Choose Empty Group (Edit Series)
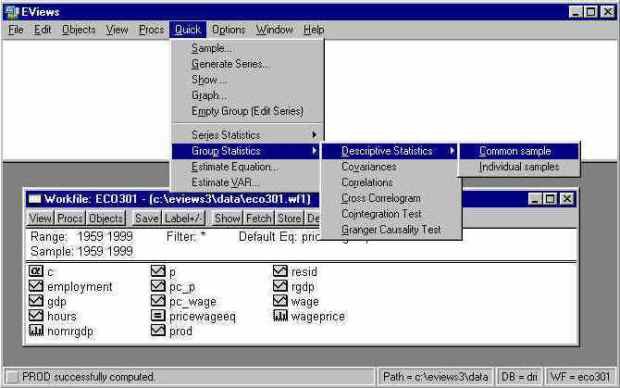This screenshot has height=388, width=620. 248,112
